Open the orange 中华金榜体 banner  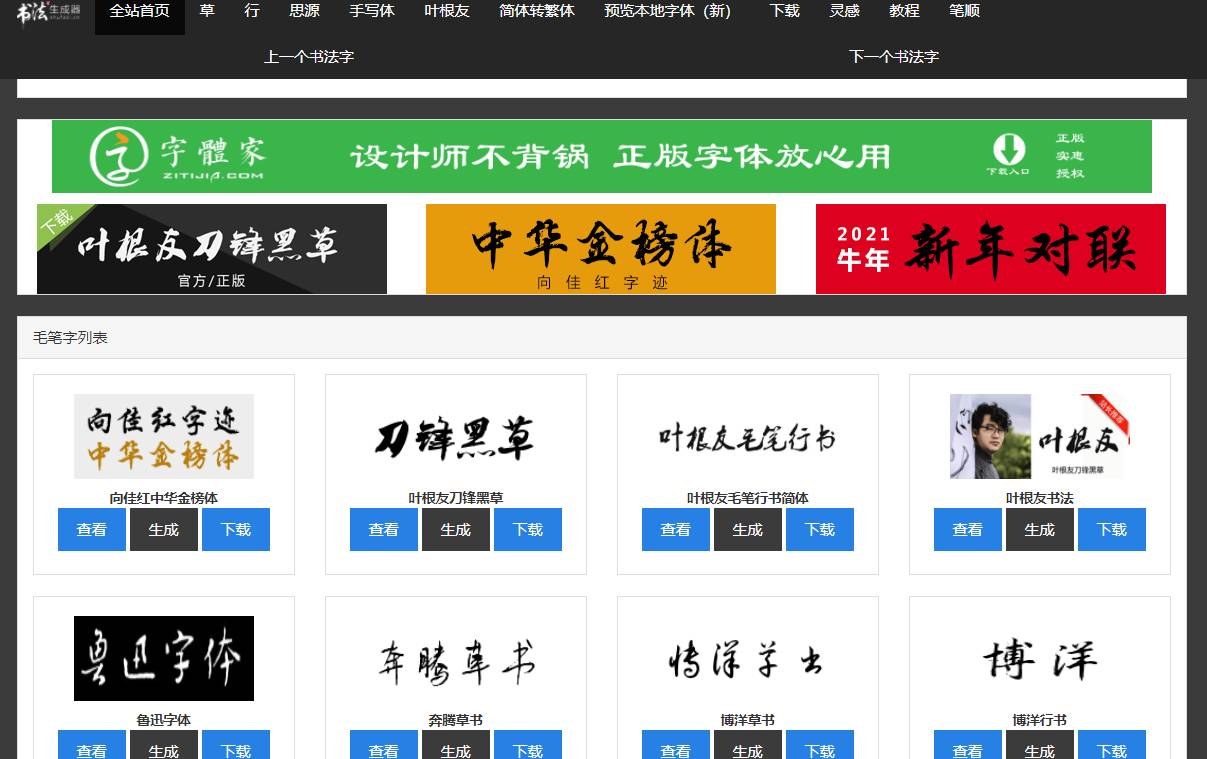point(601,249)
